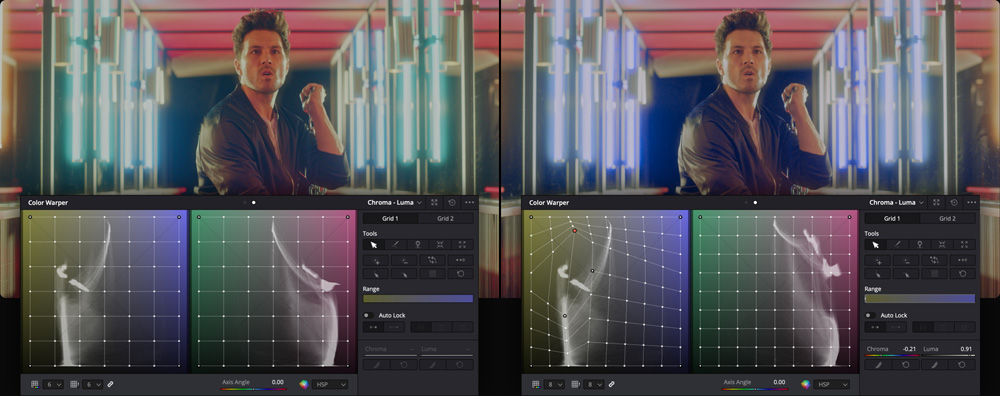Image resolution: width=1000 pixels, height=396 pixels.
Task: Expand the Chroma - Luma dropdown in the warped grid panel
Action: point(896,202)
